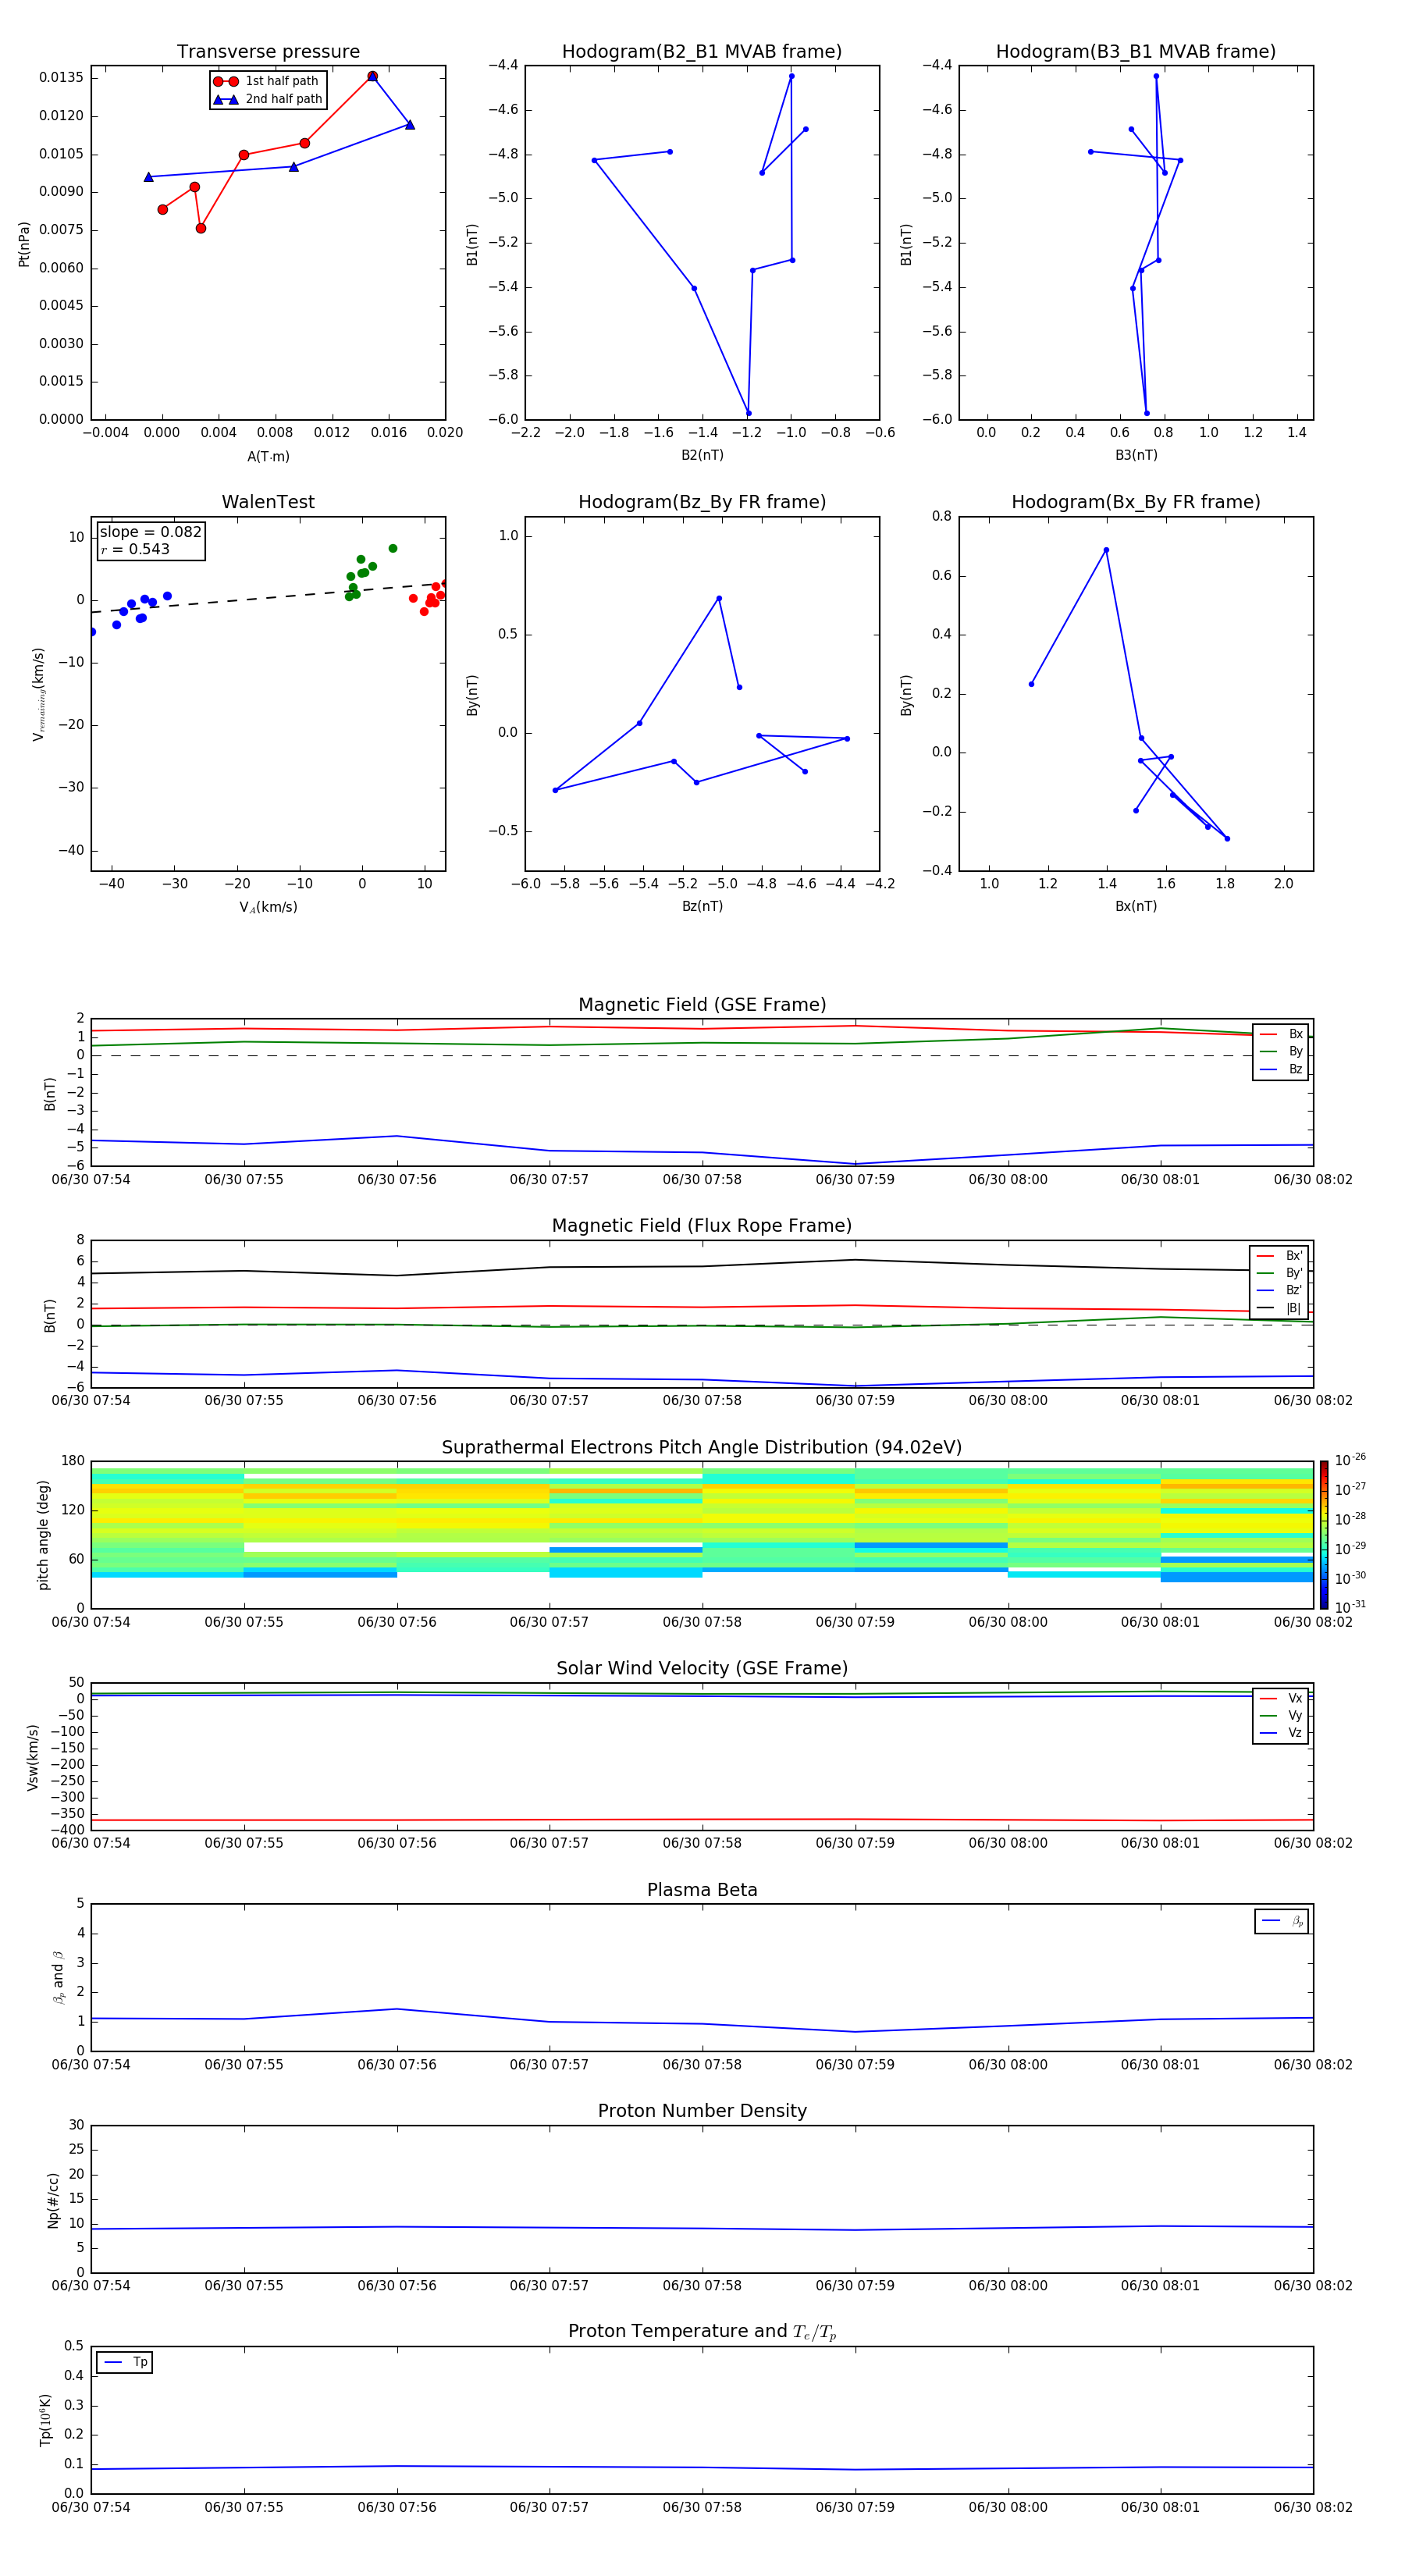Click the "Pt(nPa)" y-axis label
The height and width of the screenshot is (2576, 1405).
point(24,243)
